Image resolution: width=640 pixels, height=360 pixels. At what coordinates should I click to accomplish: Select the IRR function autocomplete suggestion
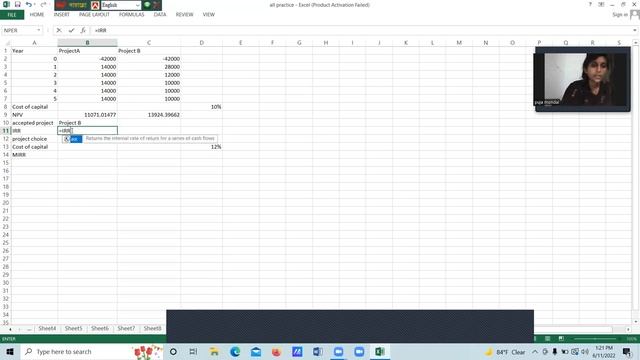(72, 139)
